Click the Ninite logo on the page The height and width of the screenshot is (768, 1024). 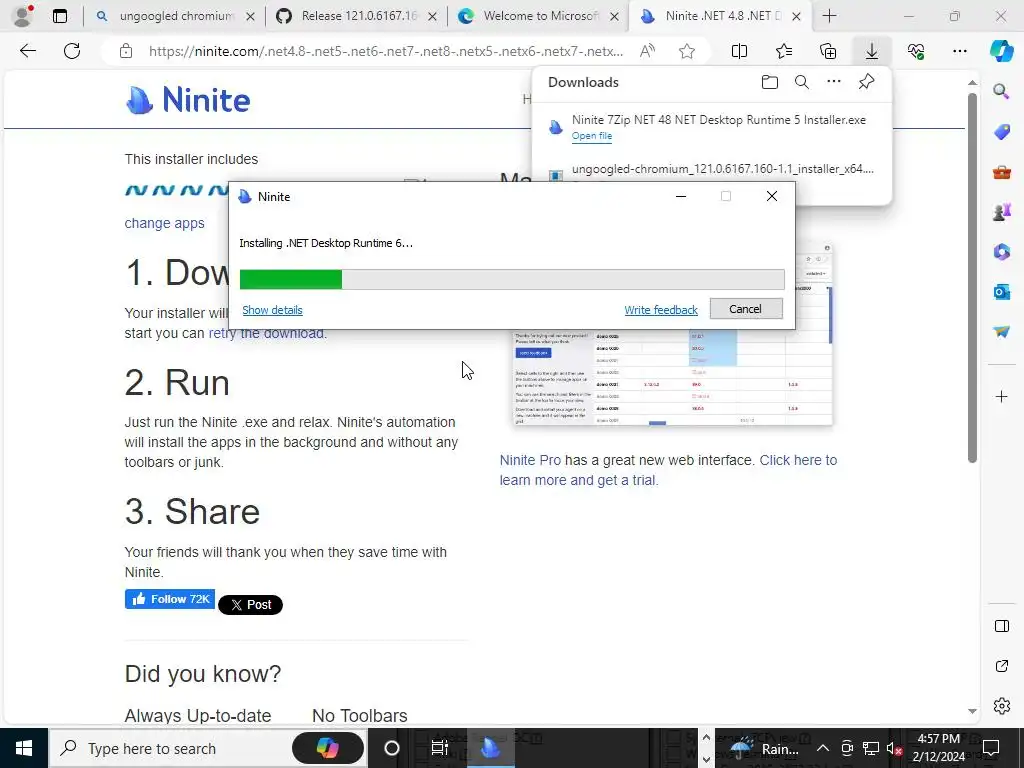187,100
